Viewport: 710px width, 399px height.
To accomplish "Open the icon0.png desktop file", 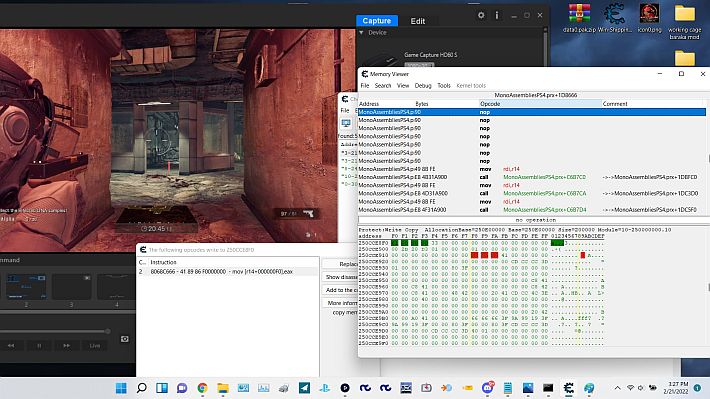I will (649, 18).
